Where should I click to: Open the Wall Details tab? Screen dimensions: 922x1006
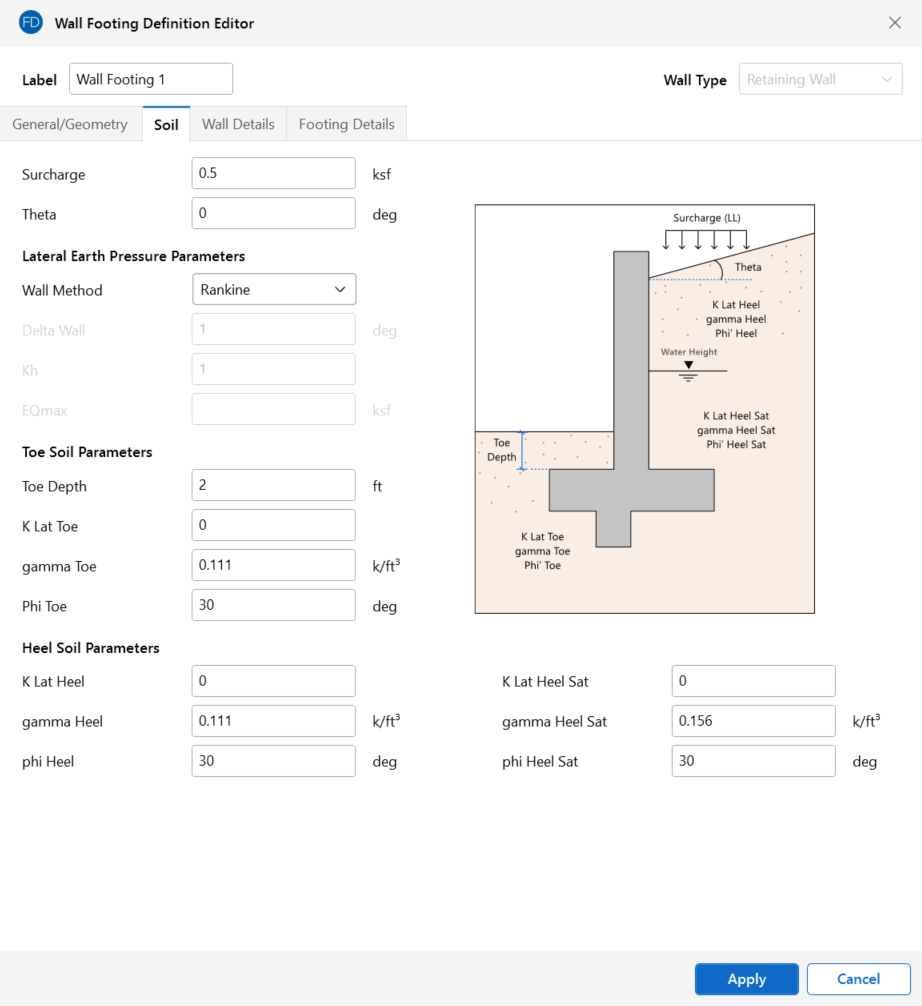pyautogui.click(x=238, y=124)
